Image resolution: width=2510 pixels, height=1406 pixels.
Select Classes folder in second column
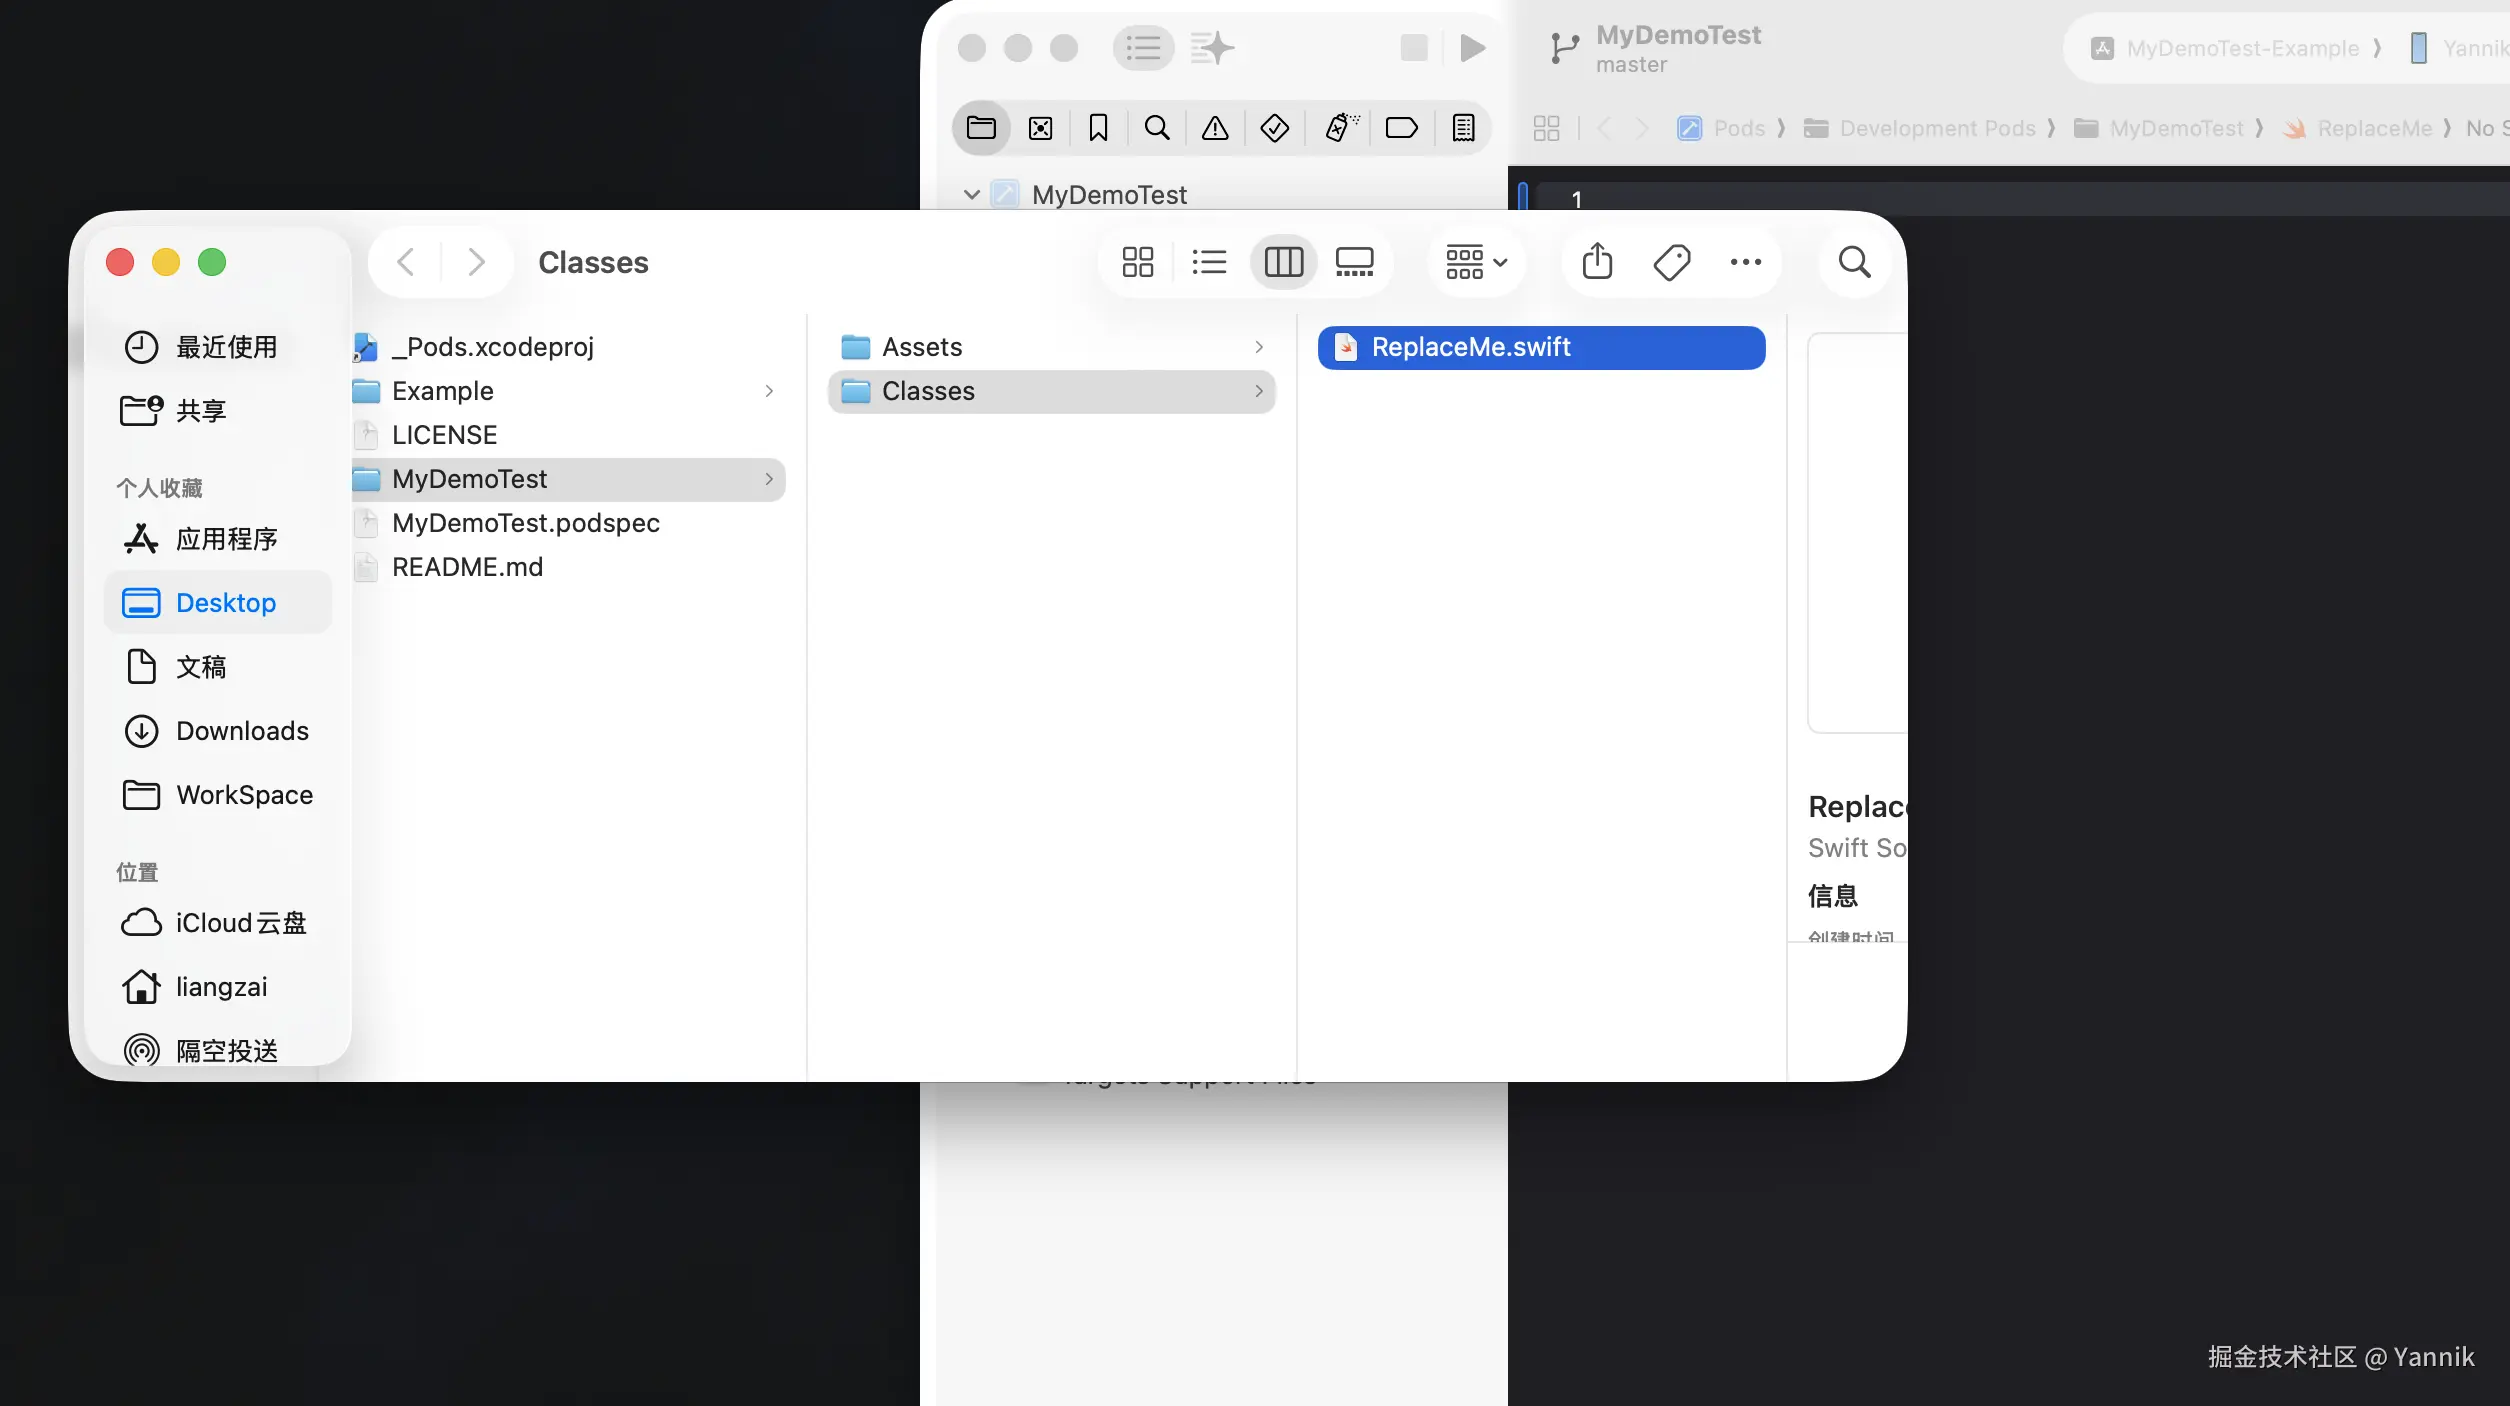(1052, 391)
